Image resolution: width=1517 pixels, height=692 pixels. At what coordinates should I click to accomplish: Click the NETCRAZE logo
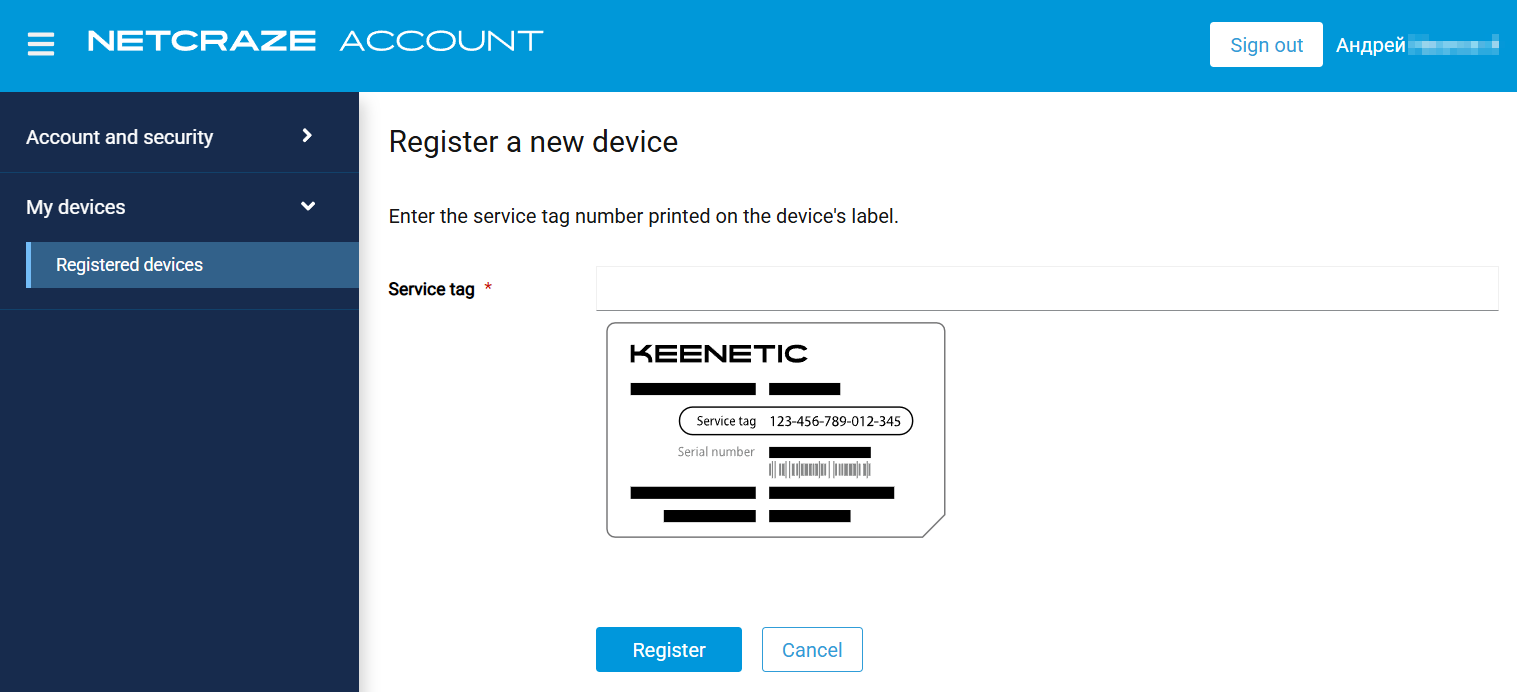coord(202,41)
